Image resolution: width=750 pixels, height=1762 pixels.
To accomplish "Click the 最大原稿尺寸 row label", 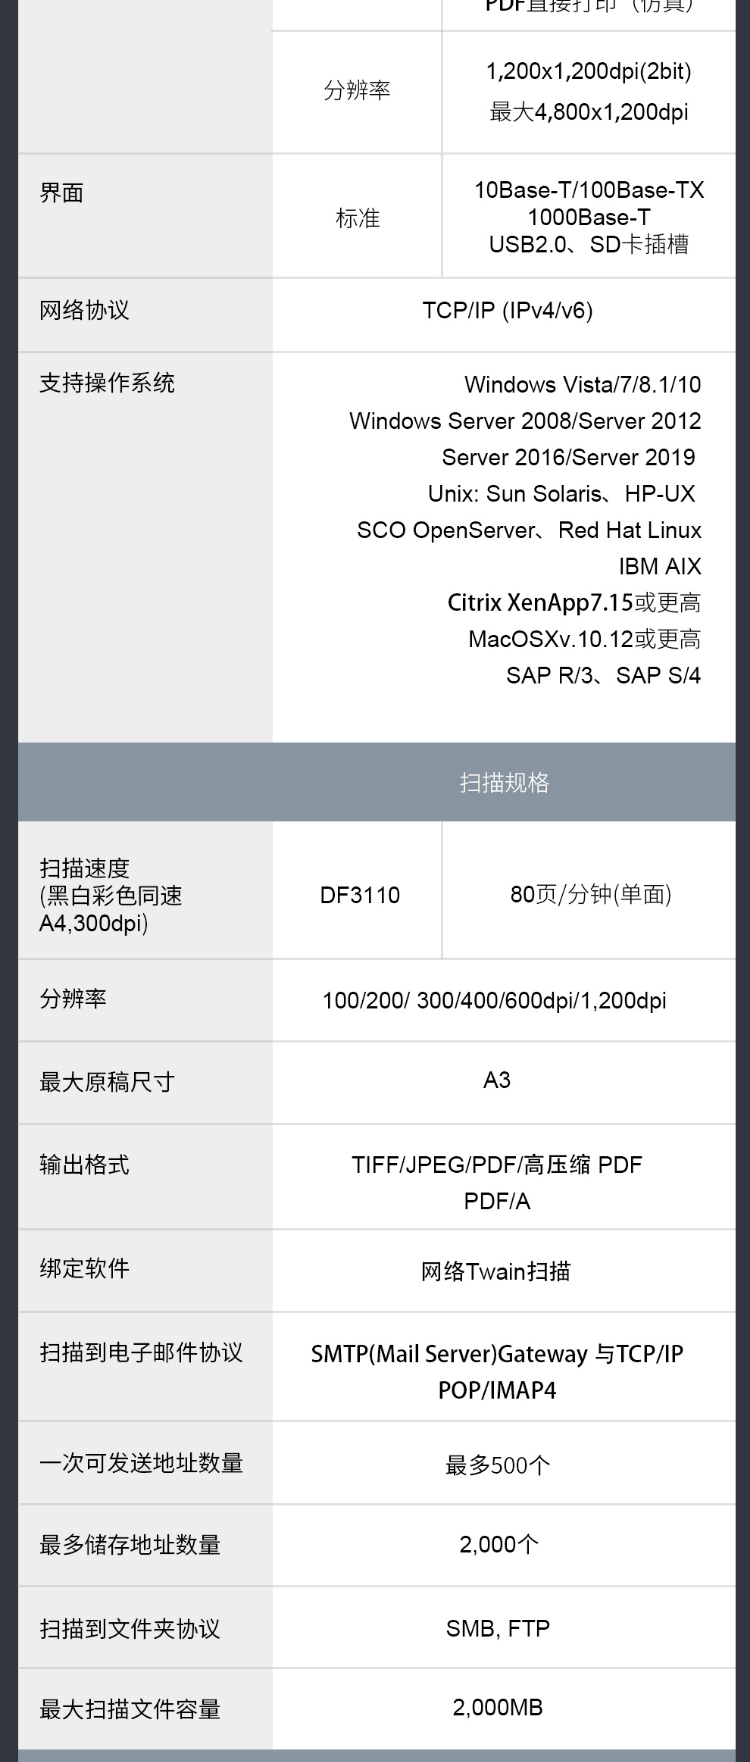I will tap(107, 1082).
